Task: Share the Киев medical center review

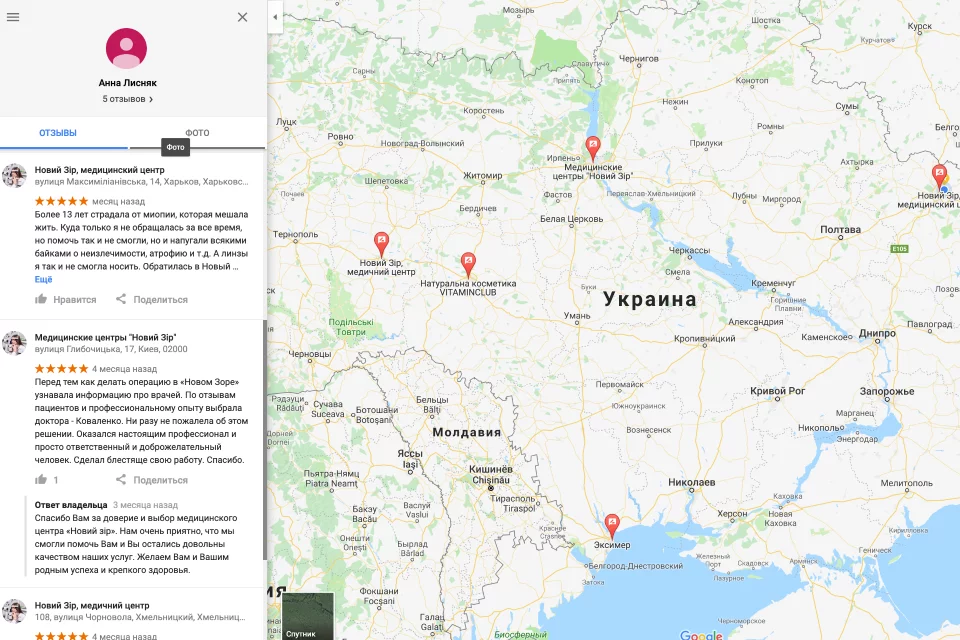Action: click(x=152, y=480)
